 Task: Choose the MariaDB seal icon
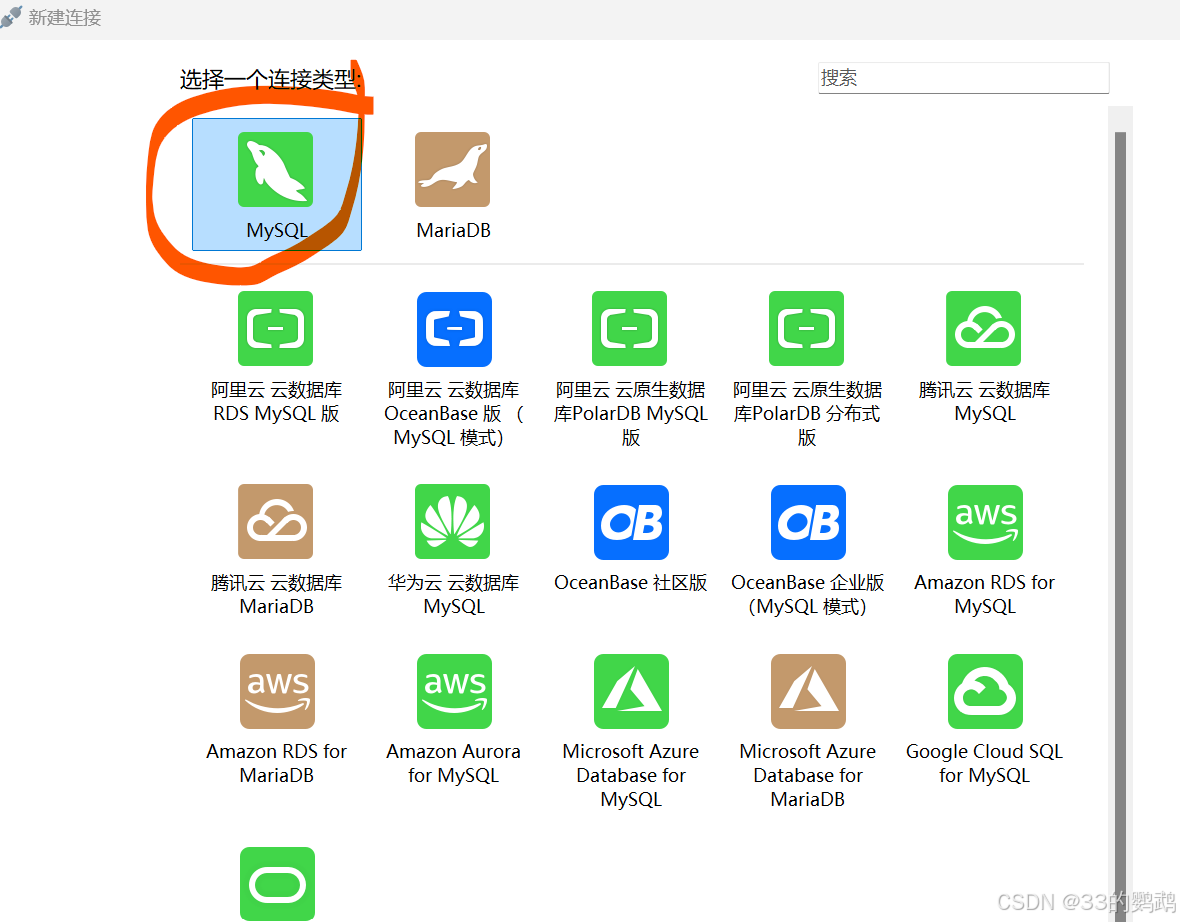click(452, 169)
